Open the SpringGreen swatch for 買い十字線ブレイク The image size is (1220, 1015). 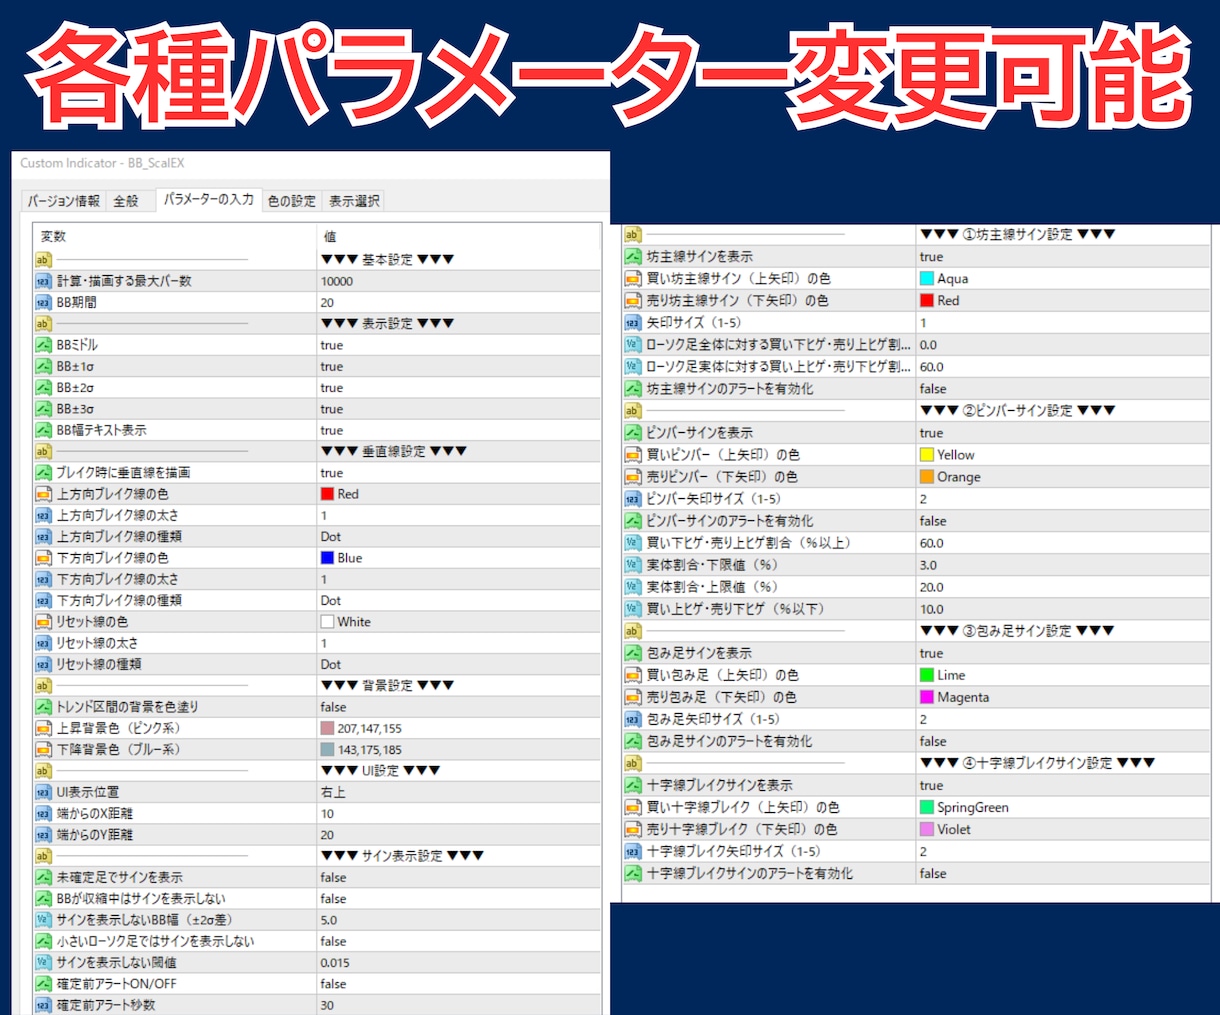tap(927, 807)
